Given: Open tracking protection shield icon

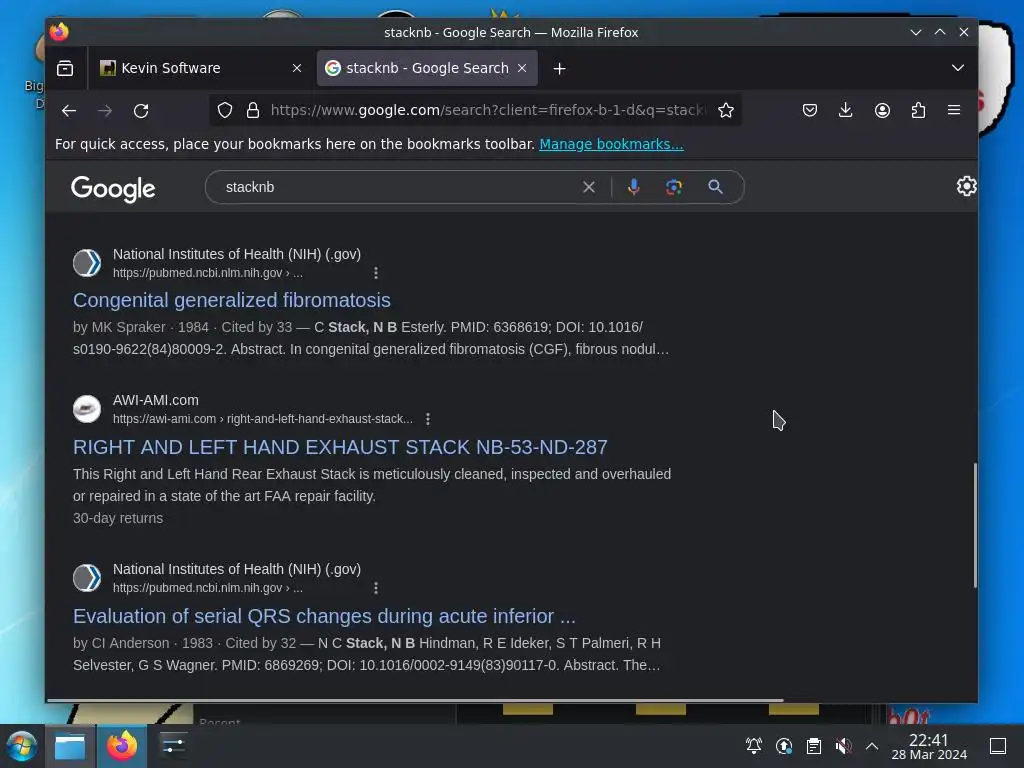Looking at the screenshot, I should click(225, 110).
